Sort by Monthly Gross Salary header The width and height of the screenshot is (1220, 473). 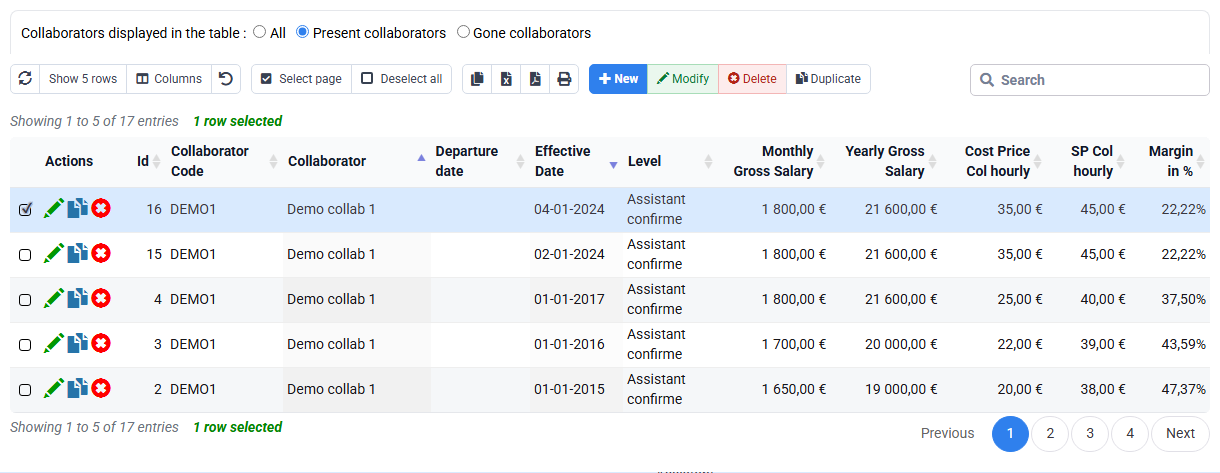[773, 161]
